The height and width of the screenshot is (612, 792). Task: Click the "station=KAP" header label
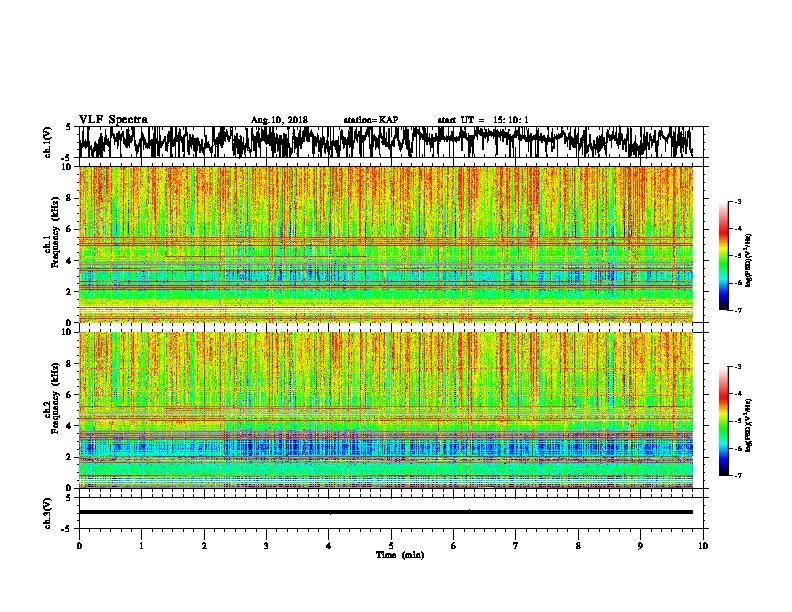click(371, 120)
